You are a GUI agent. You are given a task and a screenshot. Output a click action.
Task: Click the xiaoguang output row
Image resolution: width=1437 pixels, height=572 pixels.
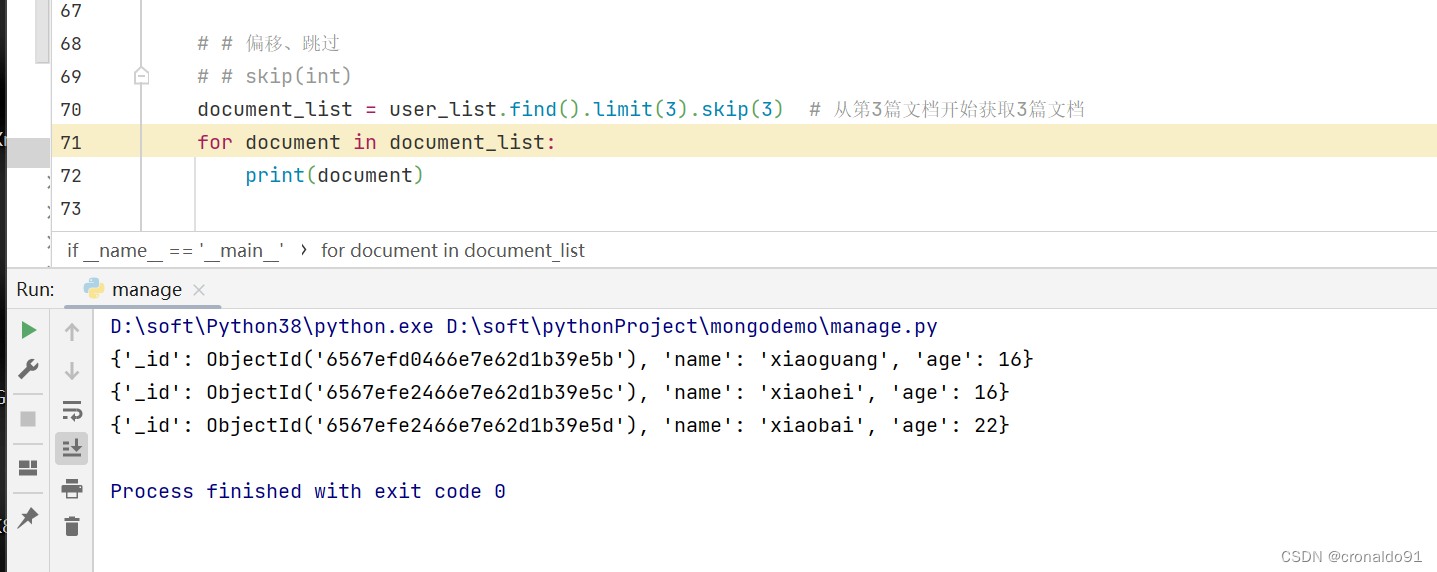point(572,359)
